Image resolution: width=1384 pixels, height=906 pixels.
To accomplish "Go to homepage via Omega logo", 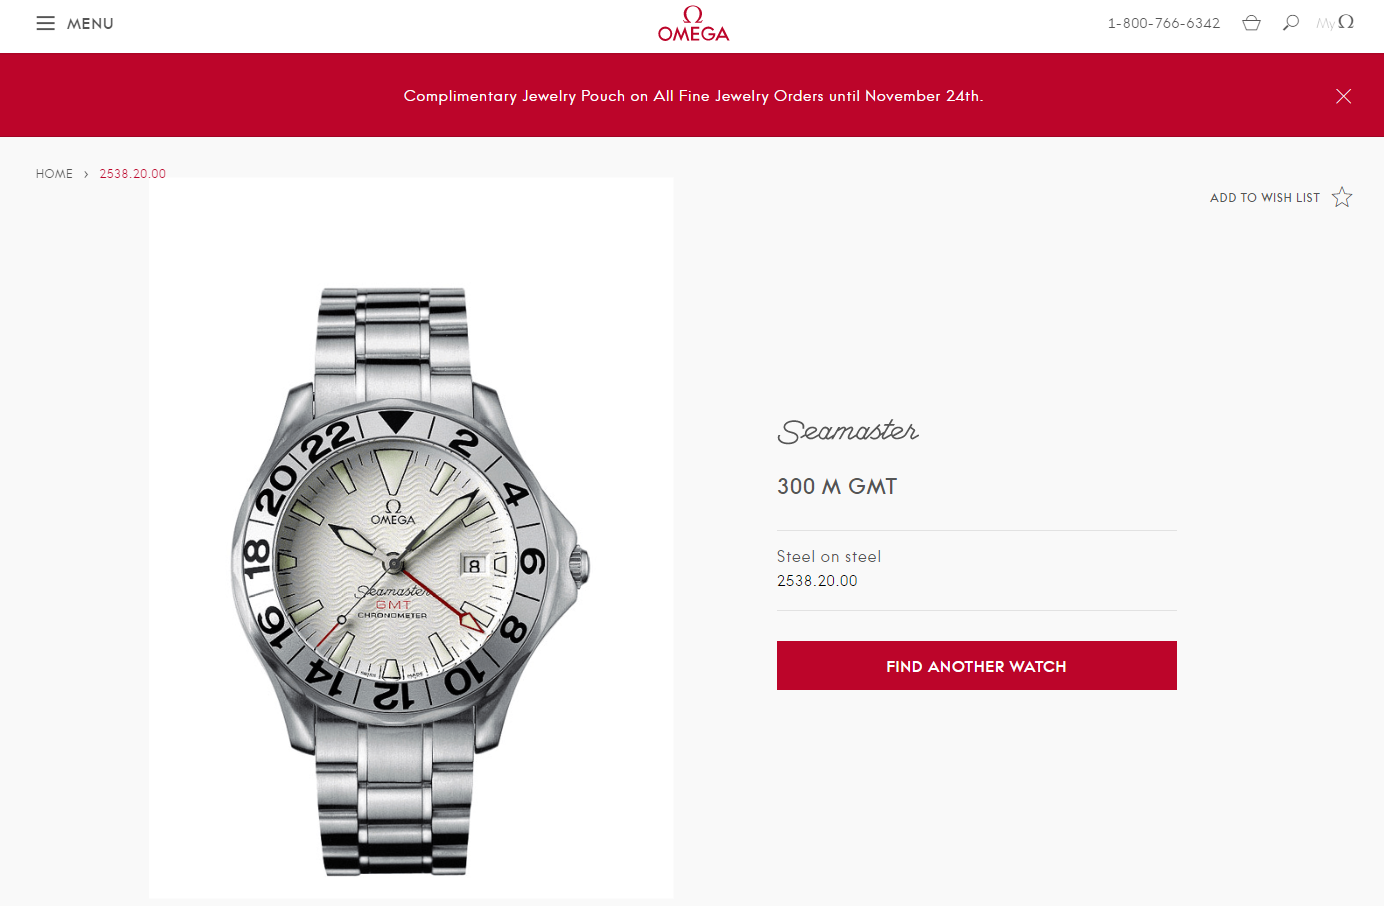I will coord(693,24).
